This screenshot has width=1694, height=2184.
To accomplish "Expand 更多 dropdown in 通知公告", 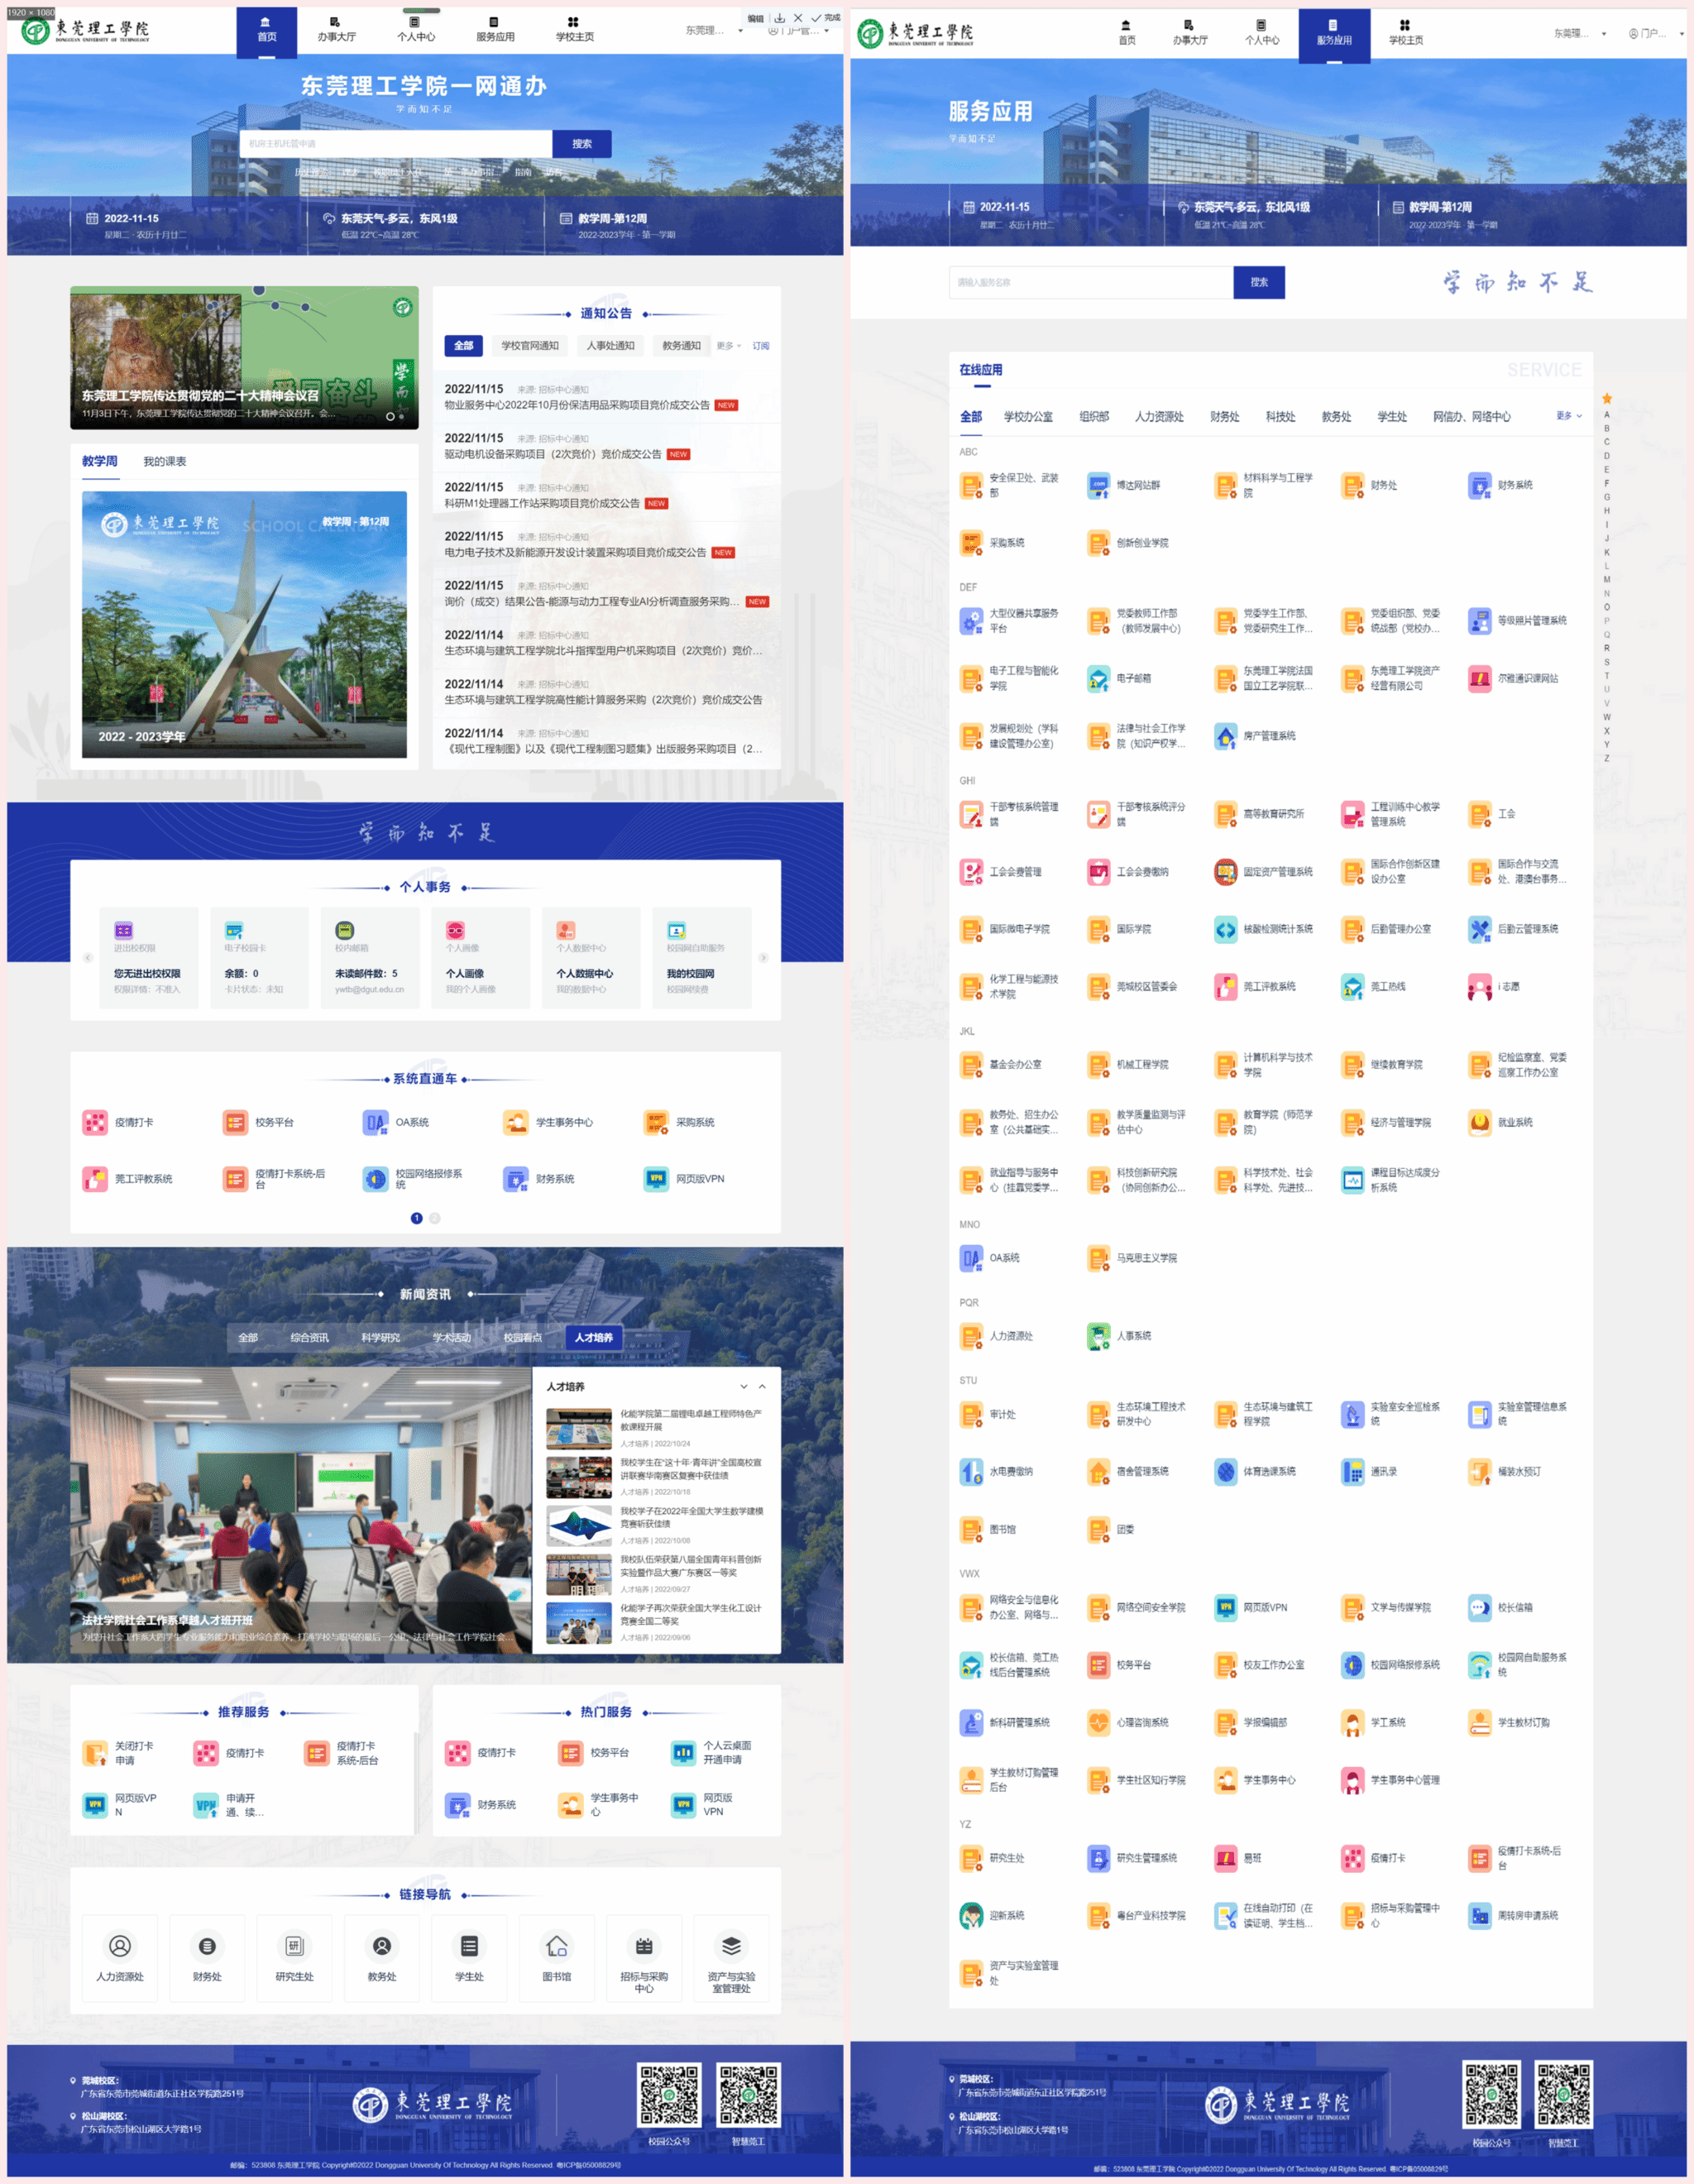I will 728,346.
